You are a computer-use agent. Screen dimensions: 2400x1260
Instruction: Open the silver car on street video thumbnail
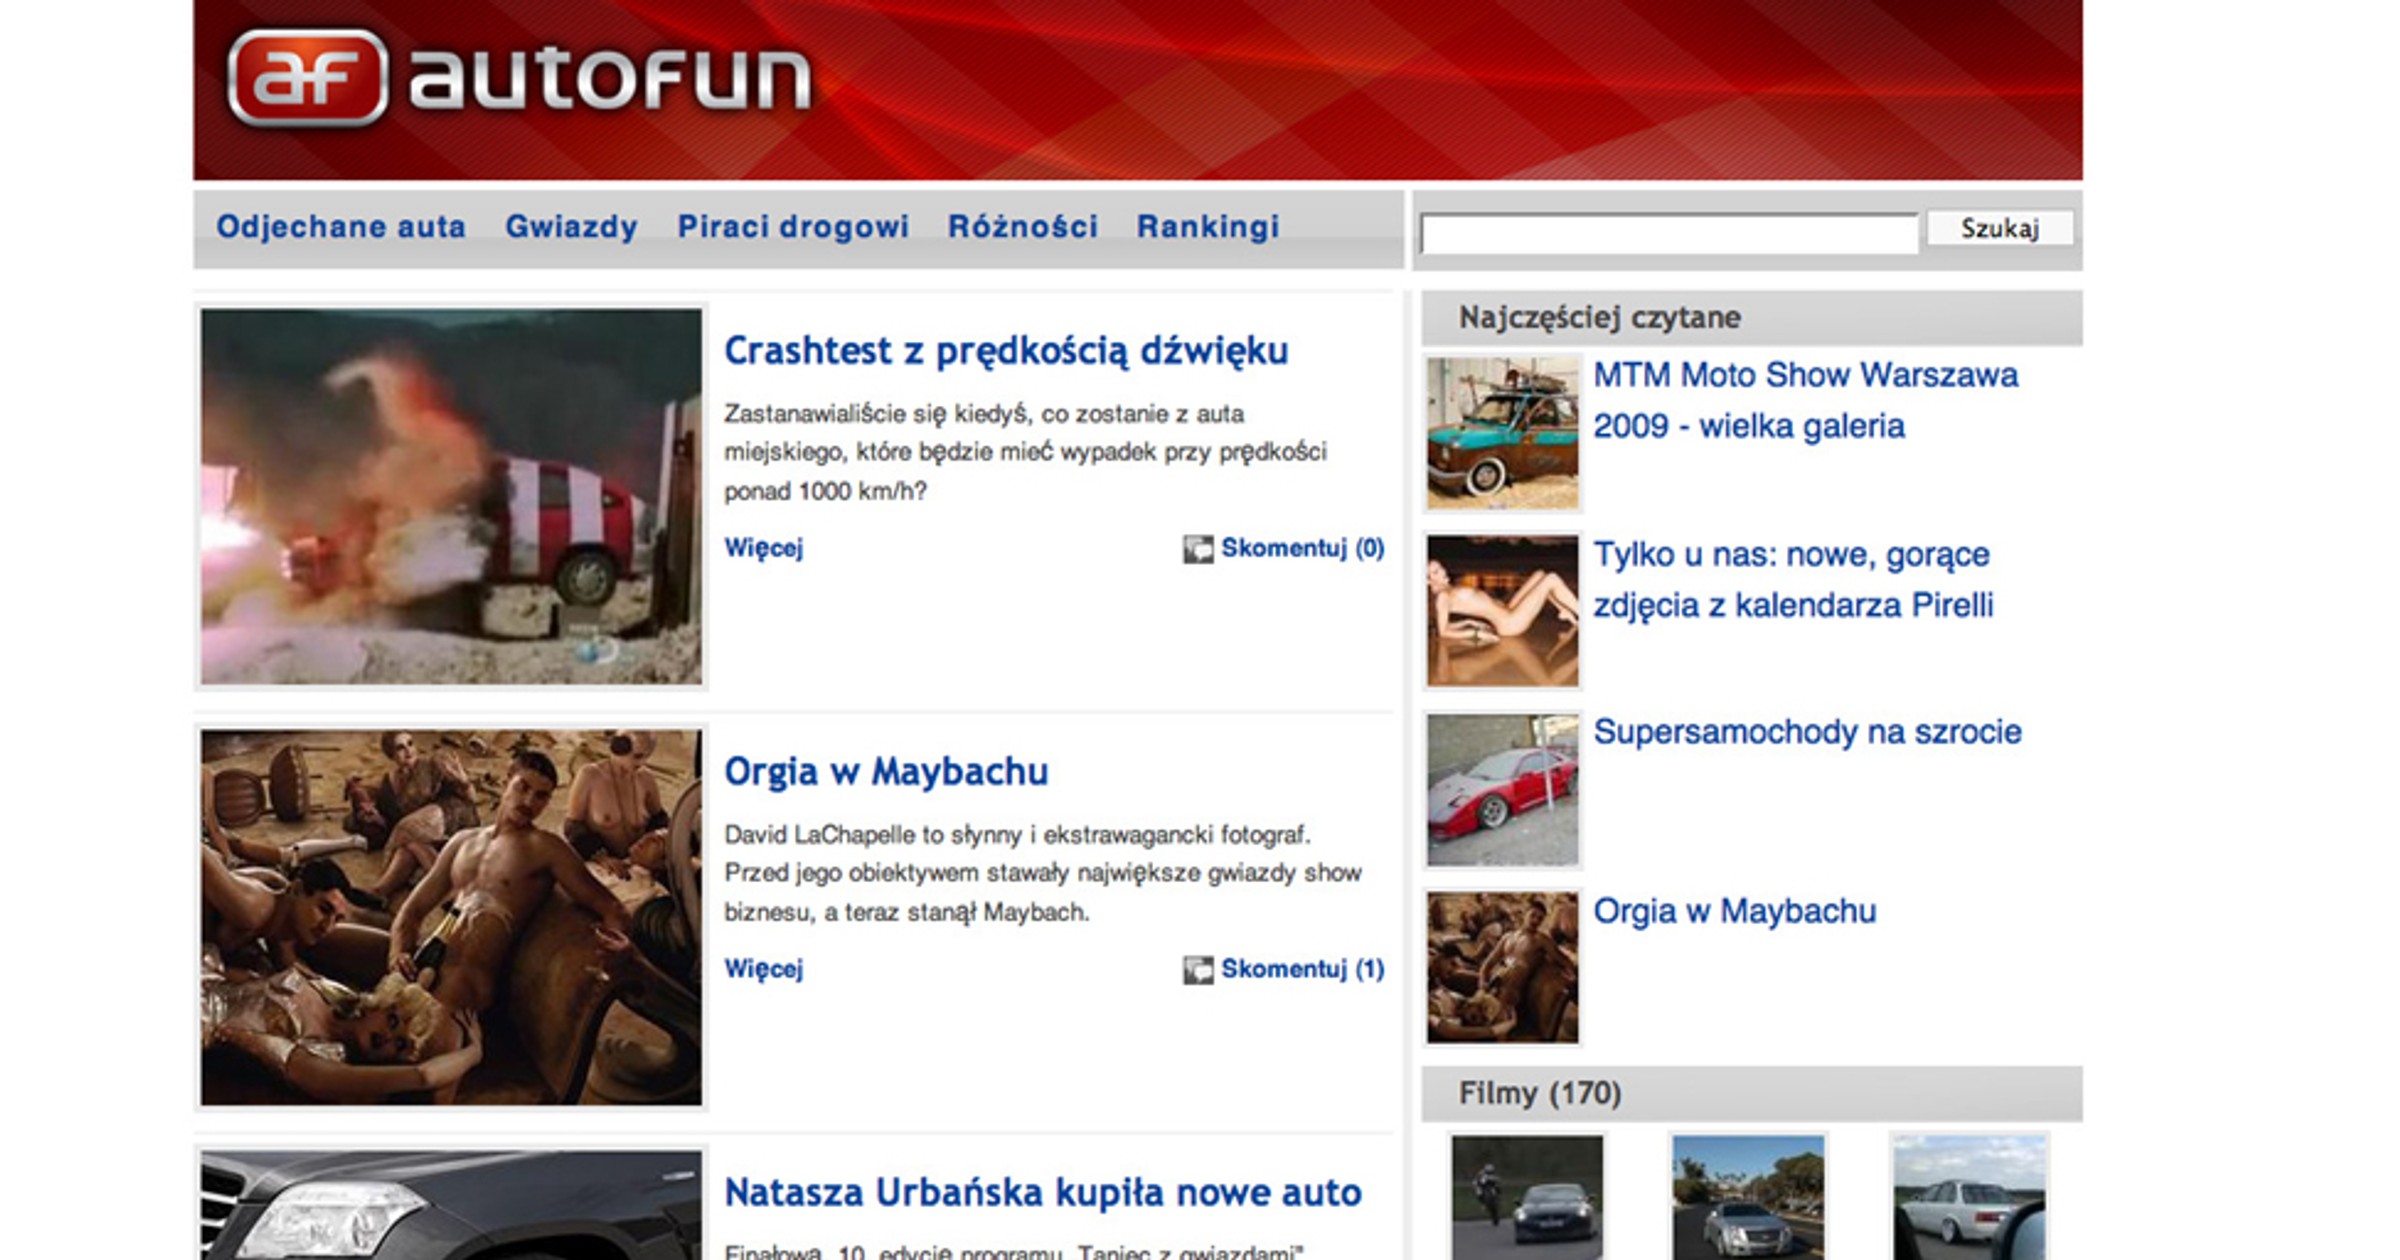point(1748,1197)
